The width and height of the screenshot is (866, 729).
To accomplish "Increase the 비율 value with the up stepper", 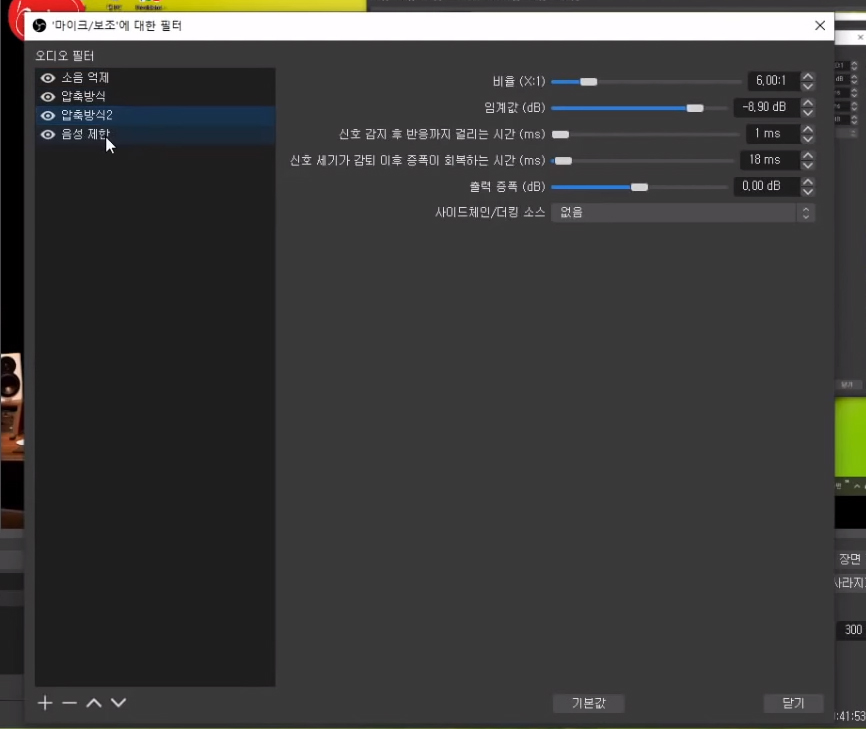I will click(x=808, y=76).
